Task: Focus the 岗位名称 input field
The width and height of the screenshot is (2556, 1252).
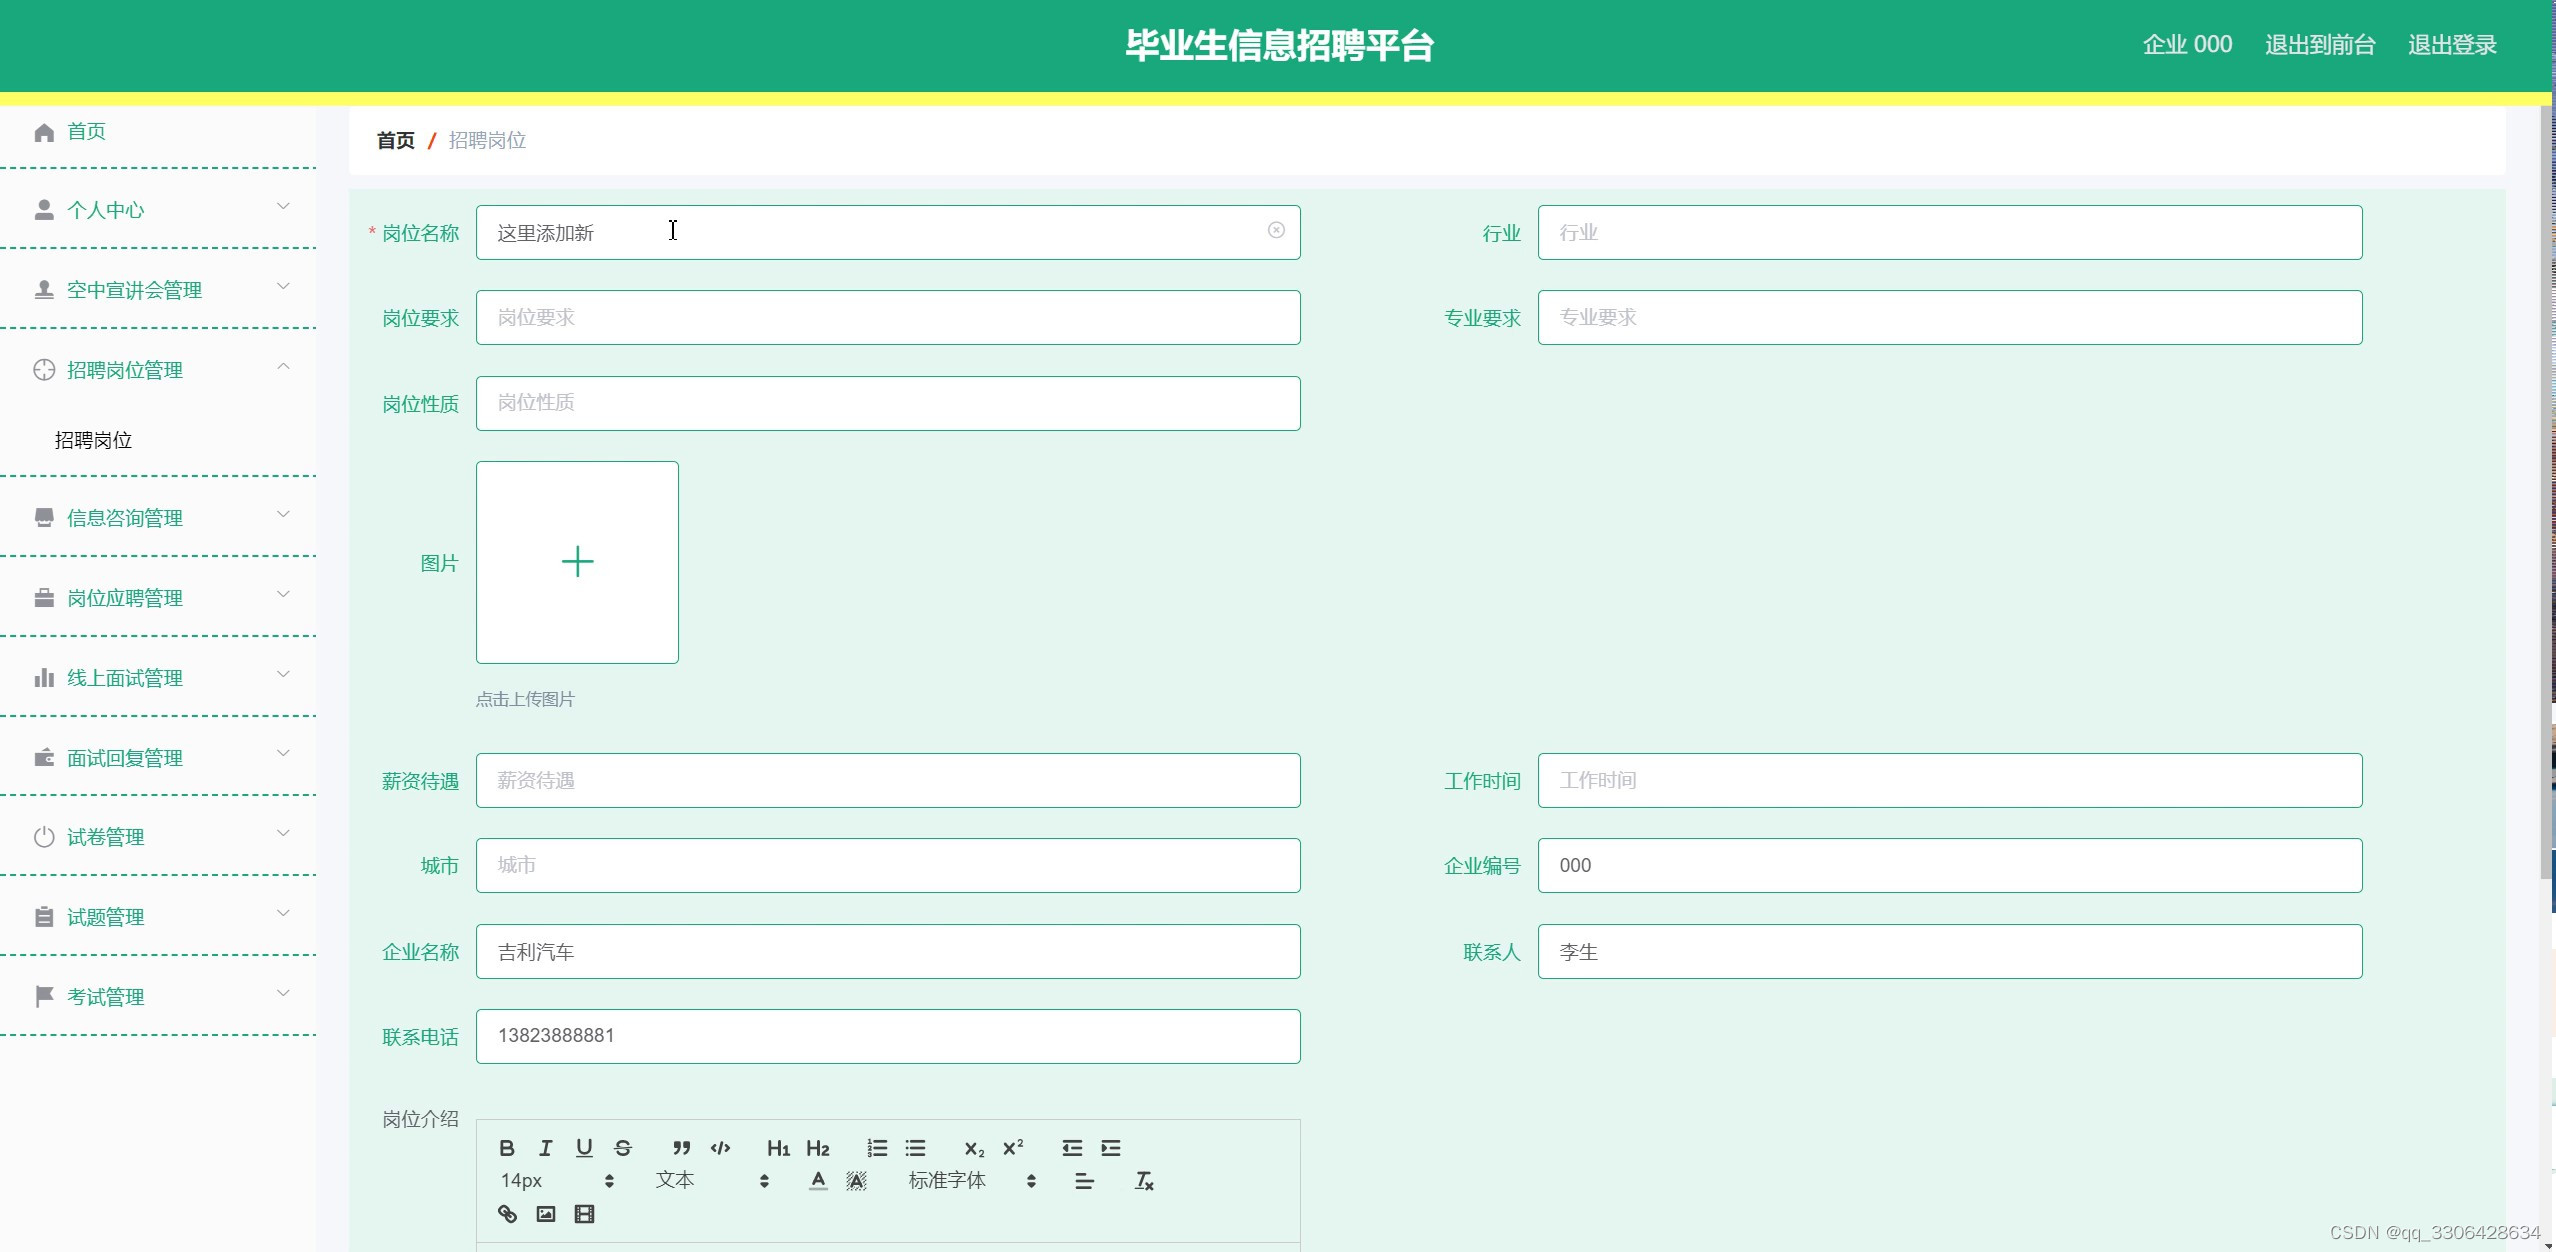Action: pyautogui.click(x=888, y=232)
